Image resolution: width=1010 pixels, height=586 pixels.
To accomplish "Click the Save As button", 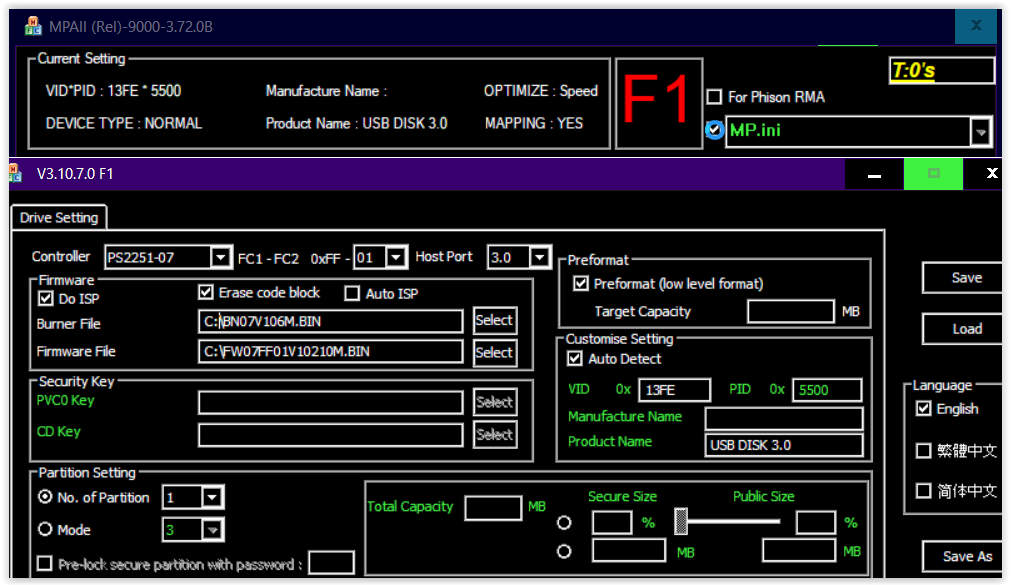I will point(964,556).
